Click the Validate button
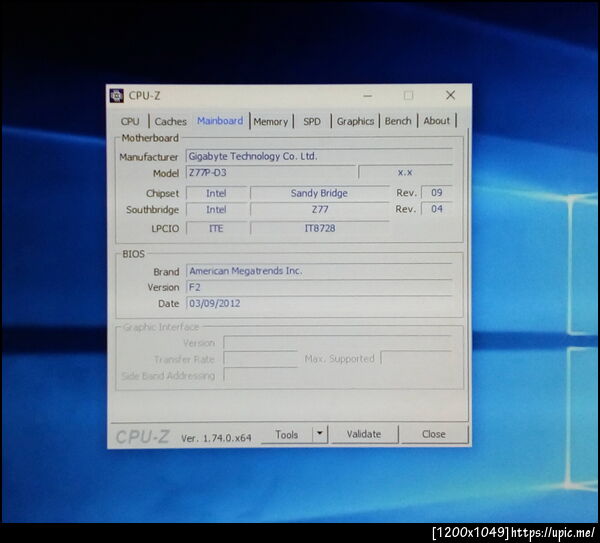The height and width of the screenshot is (543, 600). (x=364, y=434)
